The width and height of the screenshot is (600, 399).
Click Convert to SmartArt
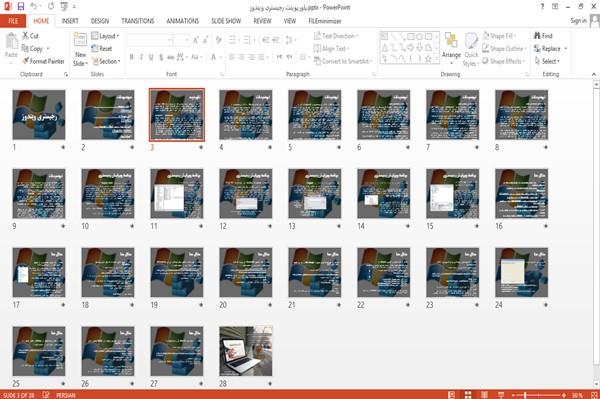point(342,61)
